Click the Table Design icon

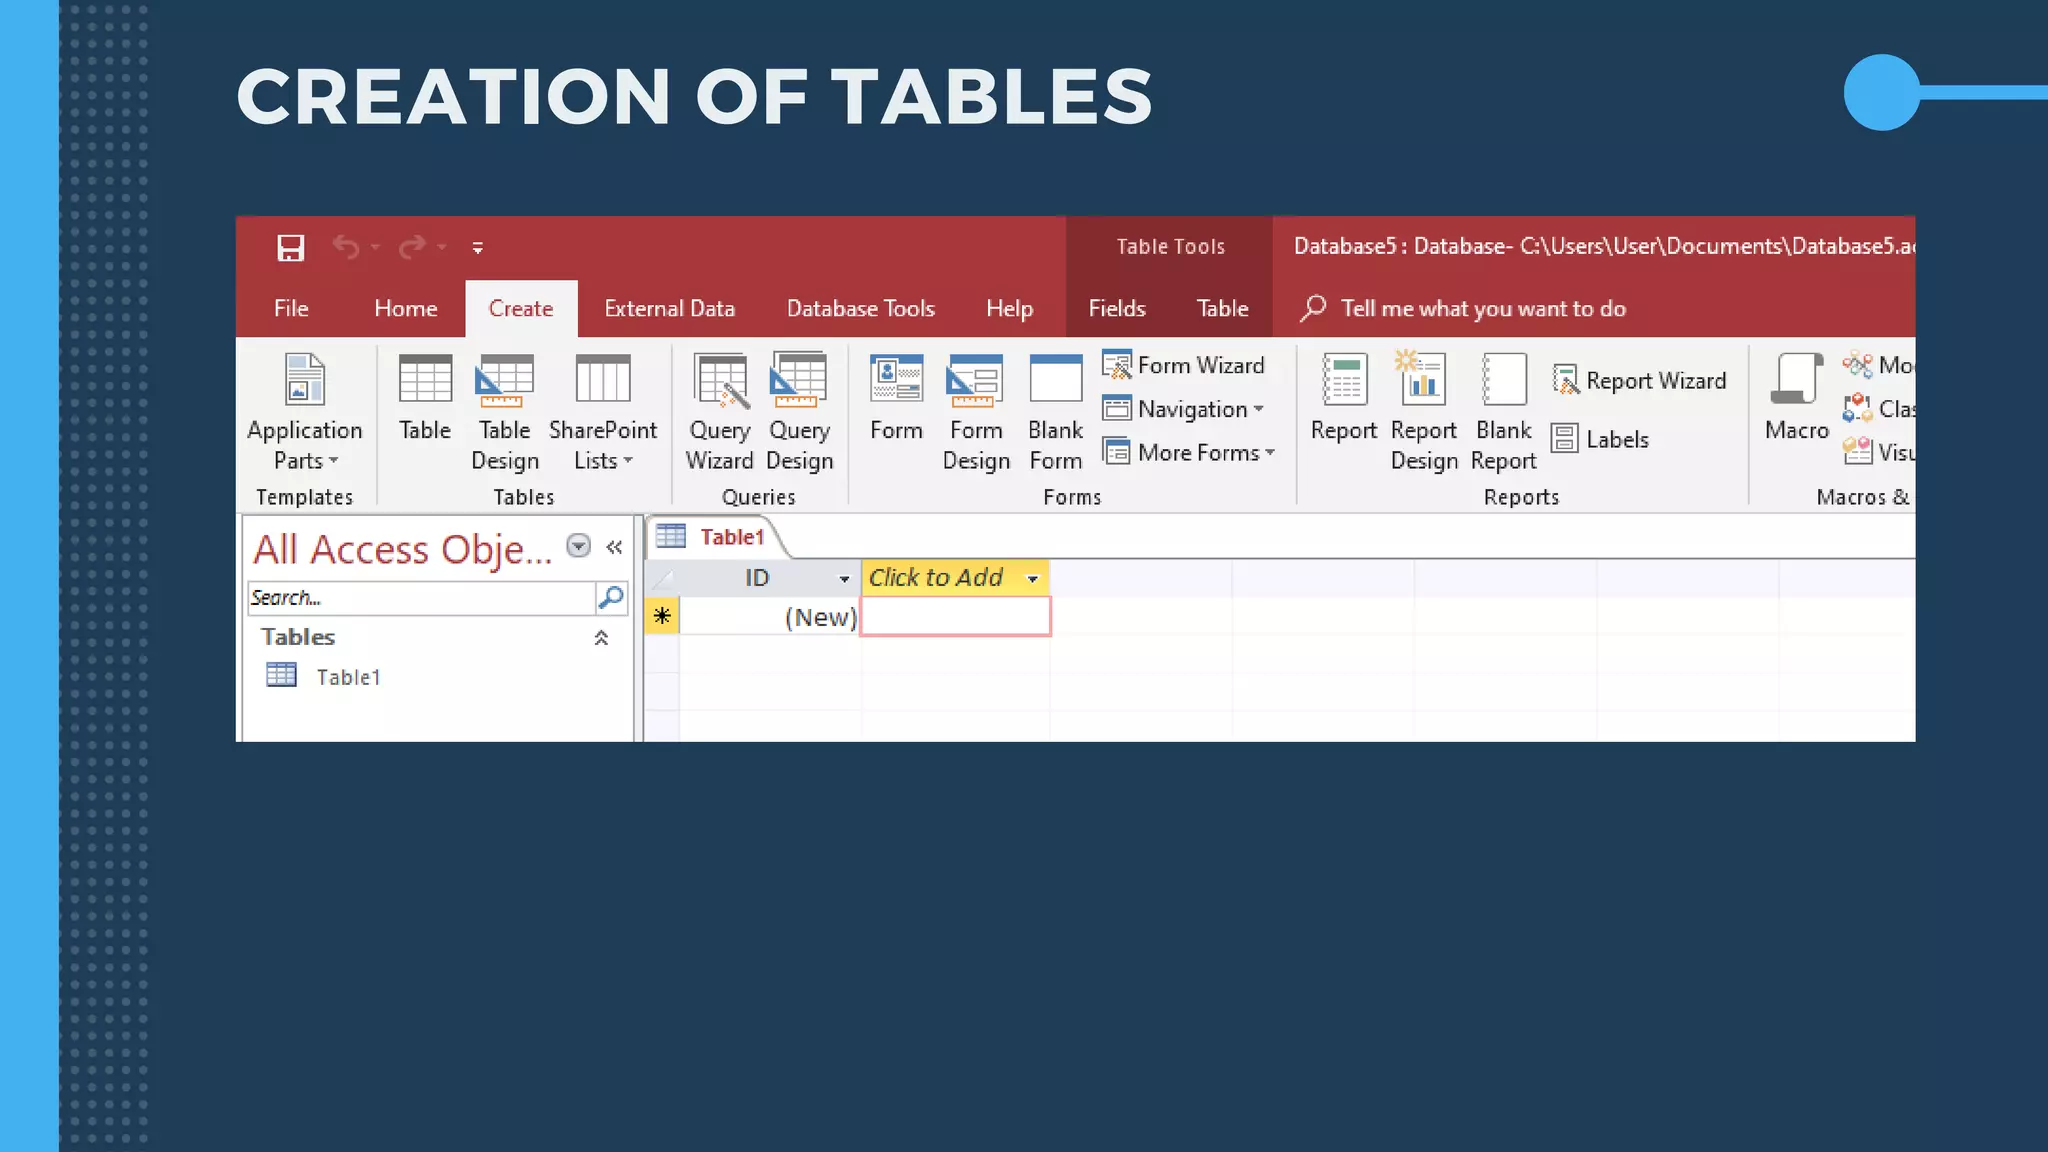[504, 381]
